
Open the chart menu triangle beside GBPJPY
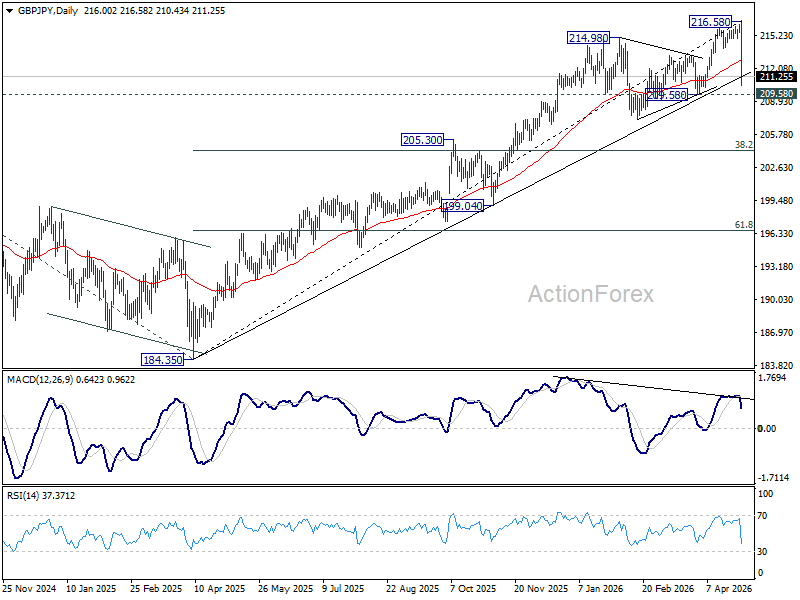click(x=10, y=11)
